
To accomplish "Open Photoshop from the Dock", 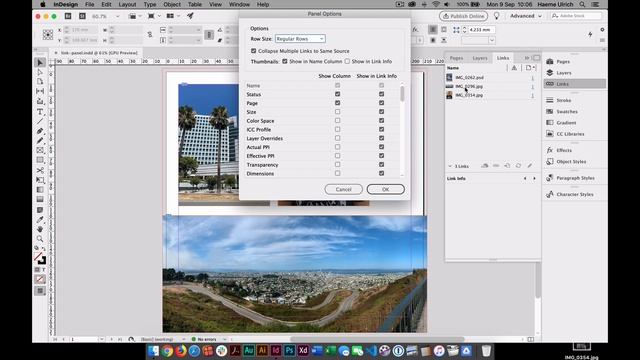I will (289, 350).
